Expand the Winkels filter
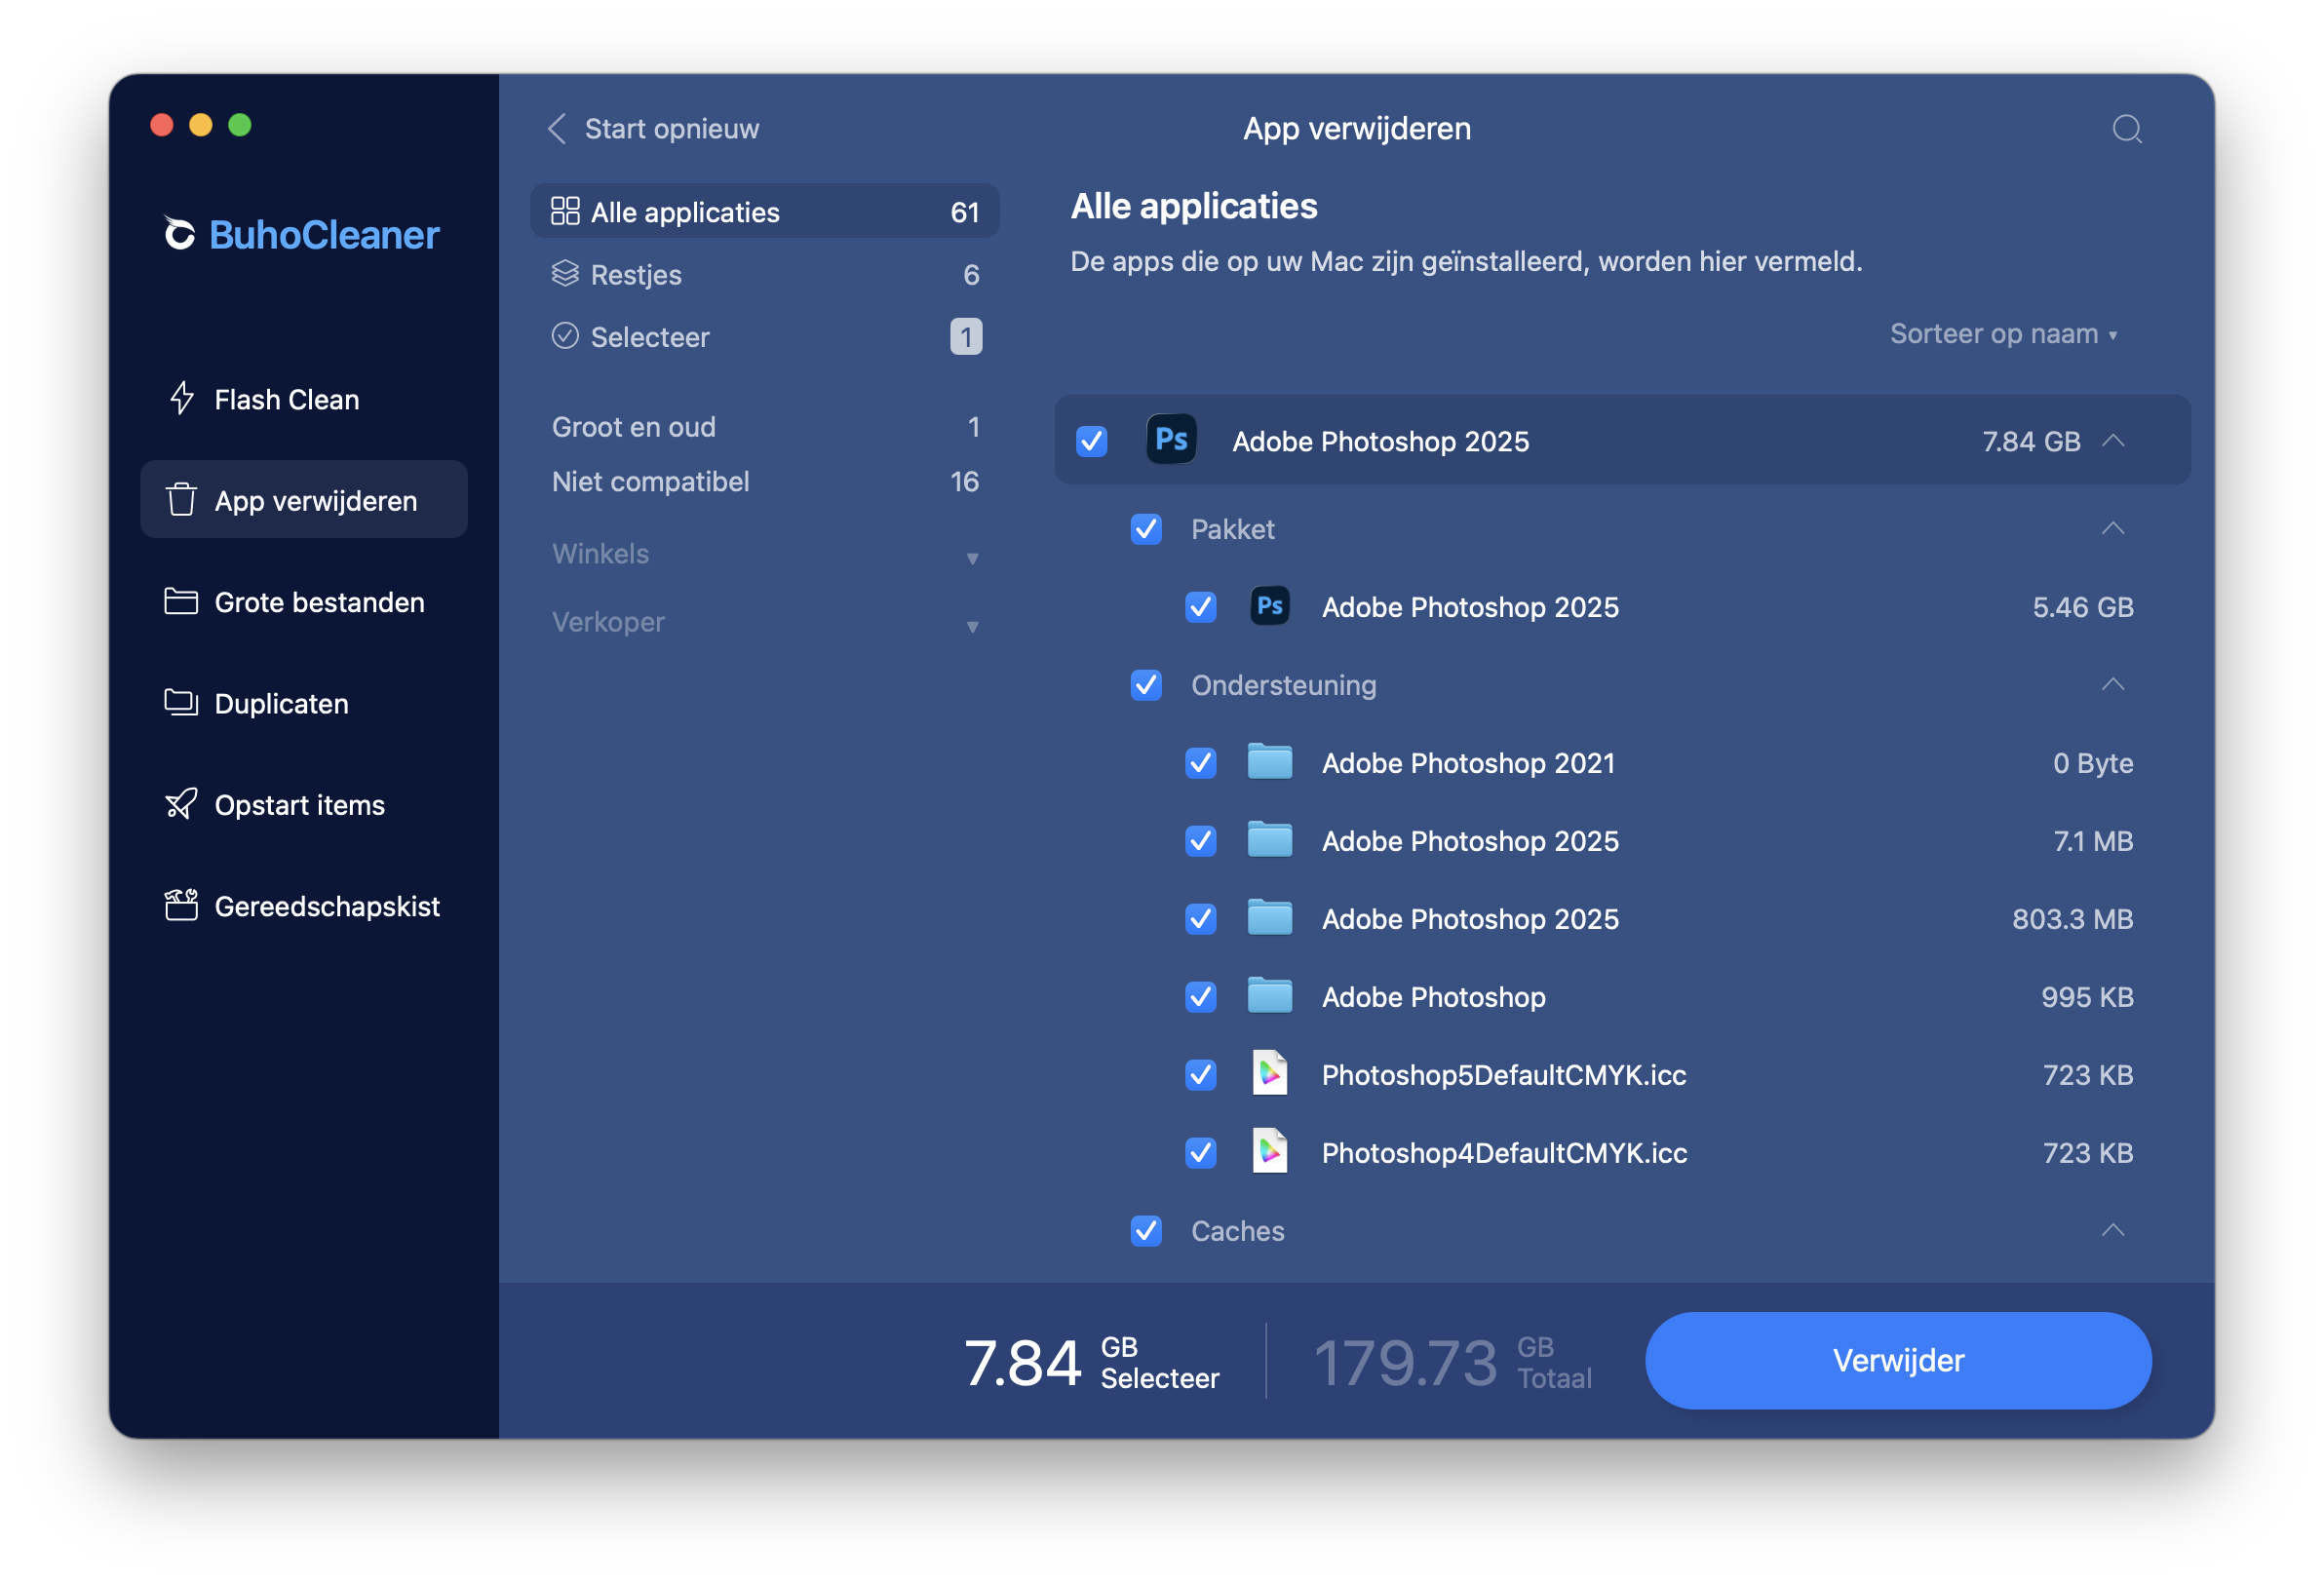 [764, 554]
